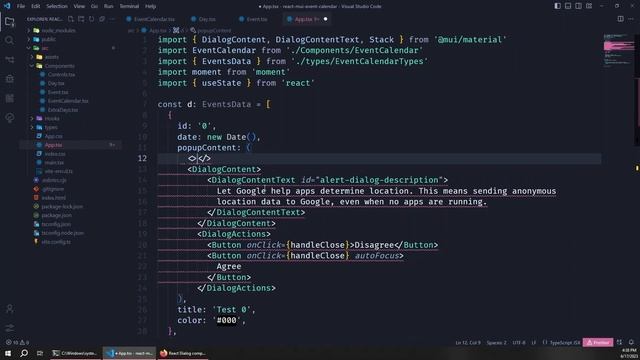Open Windows taskbar search
Image resolution: width=640 pixels, height=360 pixels.
tap(24, 353)
